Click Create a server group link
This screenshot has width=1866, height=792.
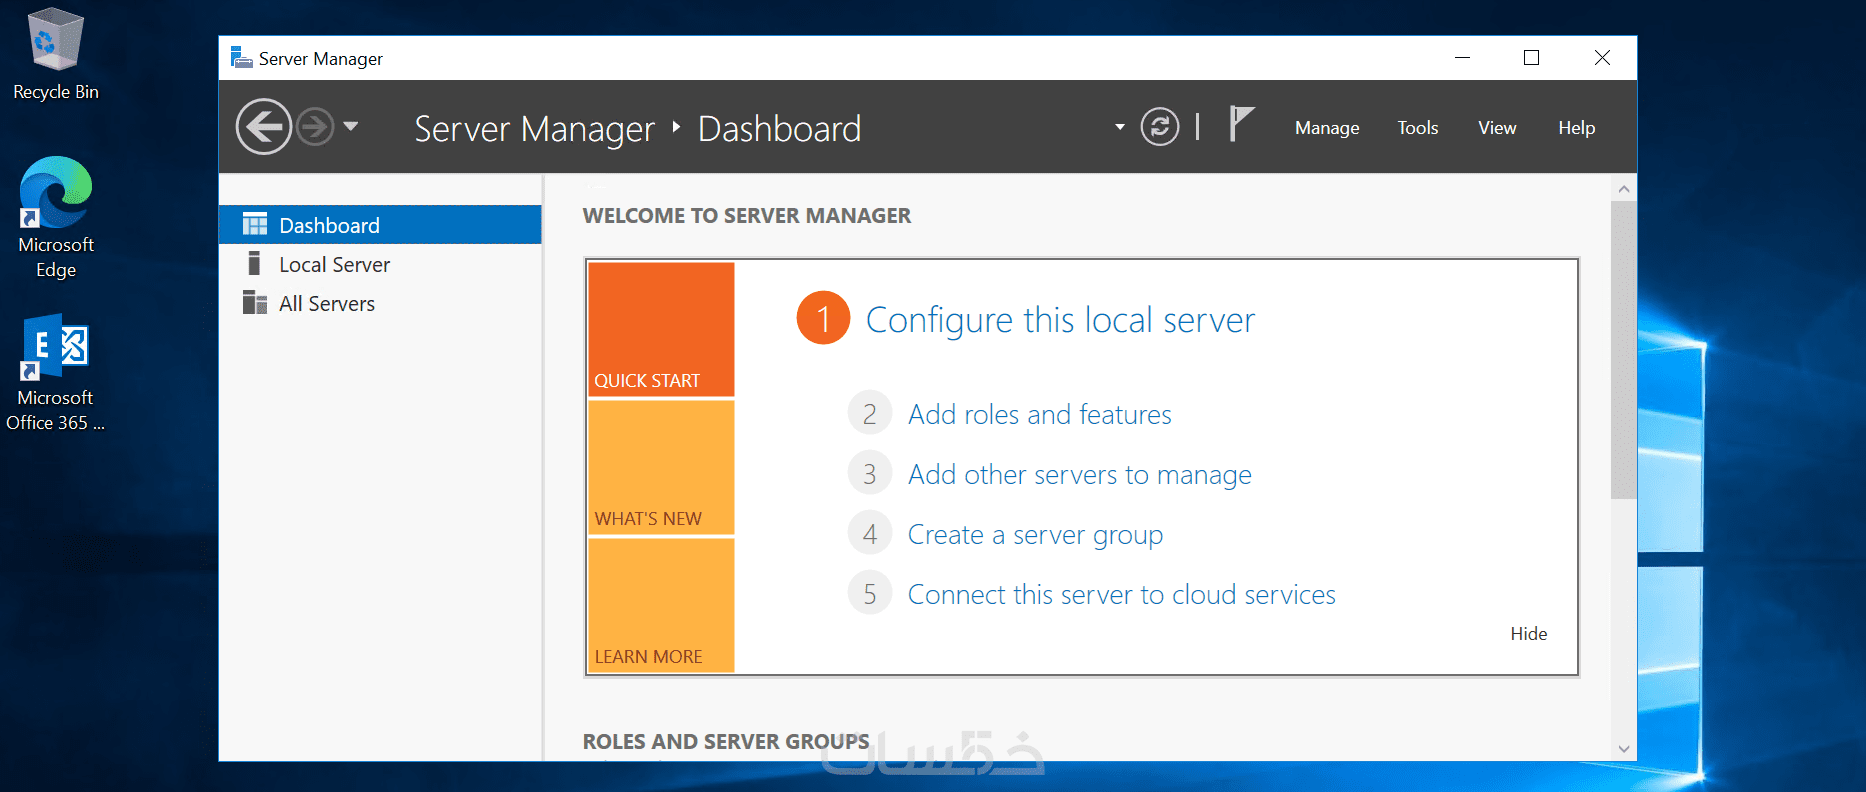pos(1035,535)
